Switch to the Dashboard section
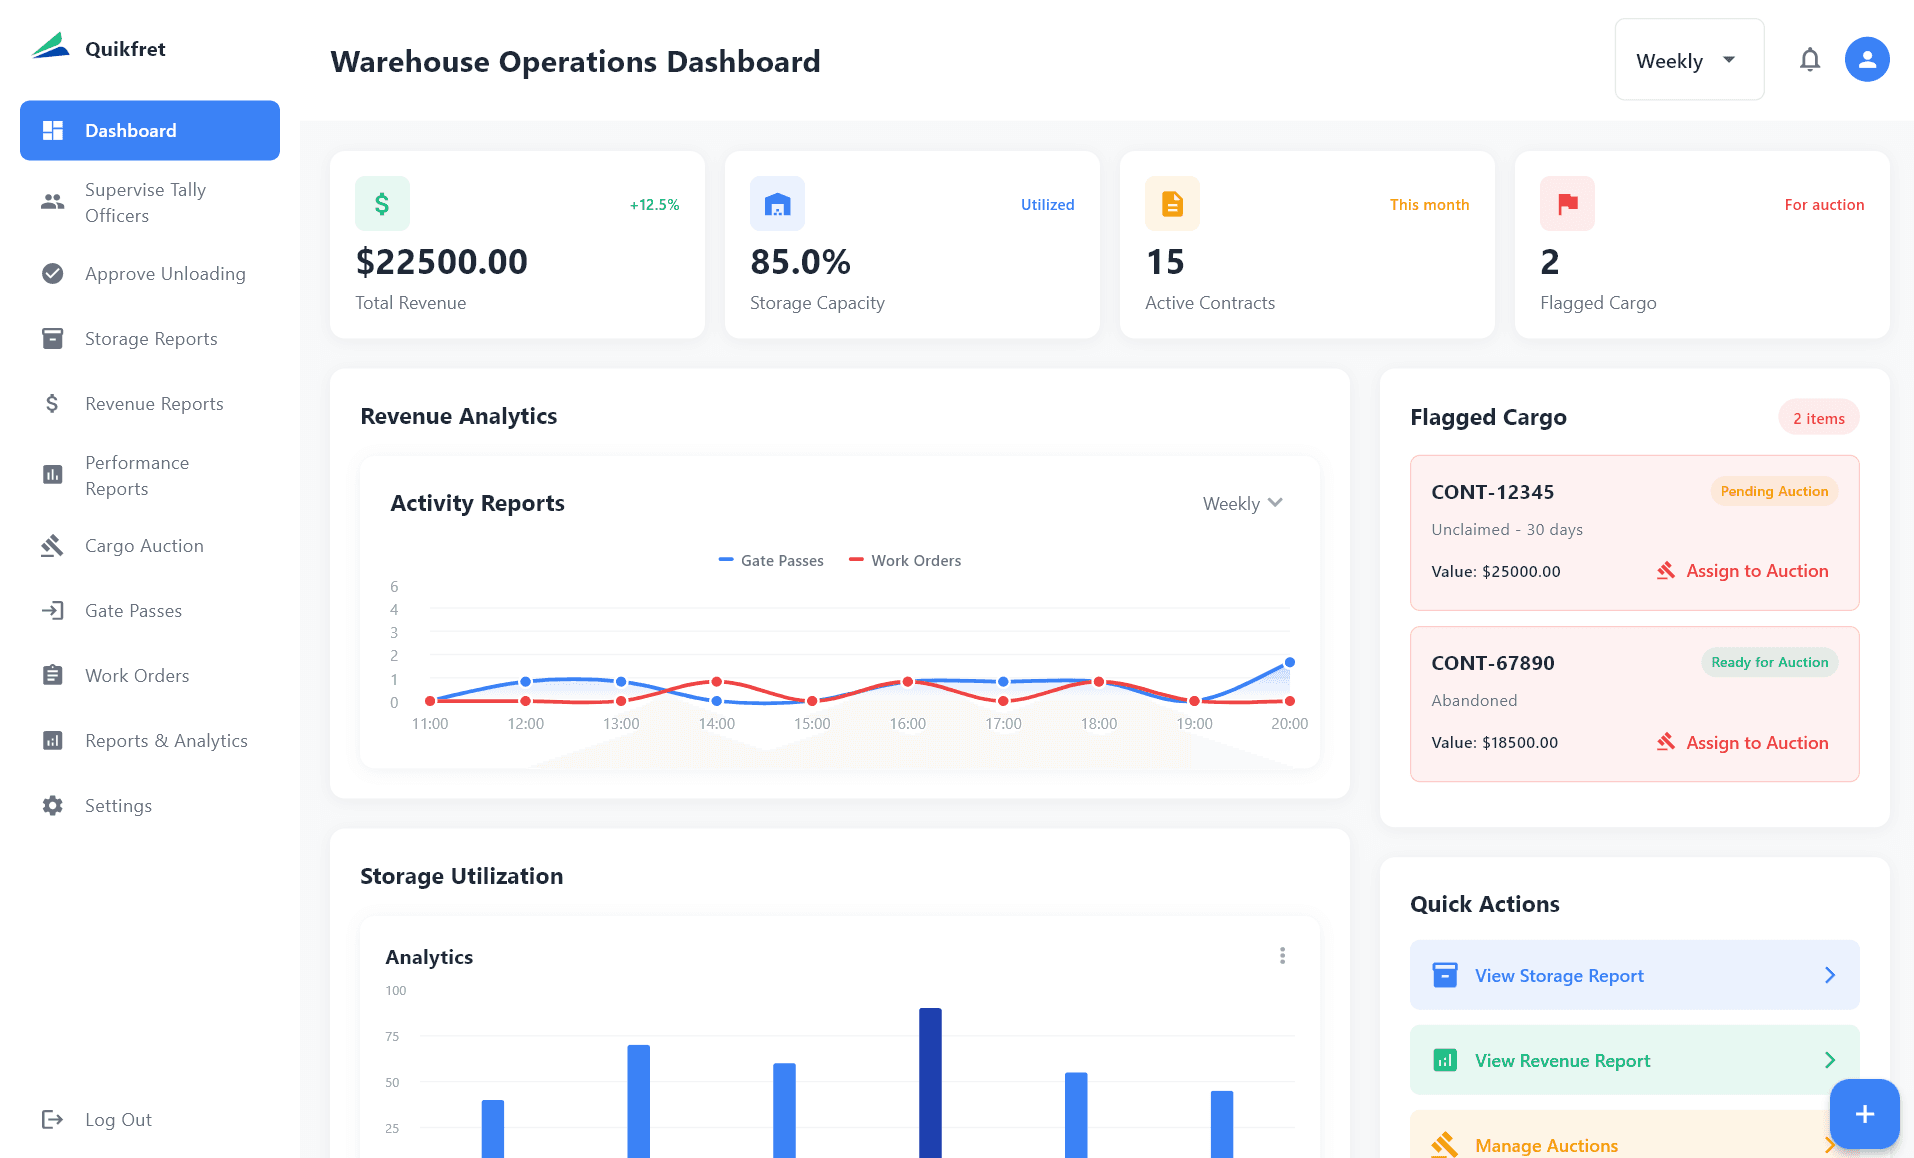The width and height of the screenshot is (1914, 1158). tap(130, 130)
